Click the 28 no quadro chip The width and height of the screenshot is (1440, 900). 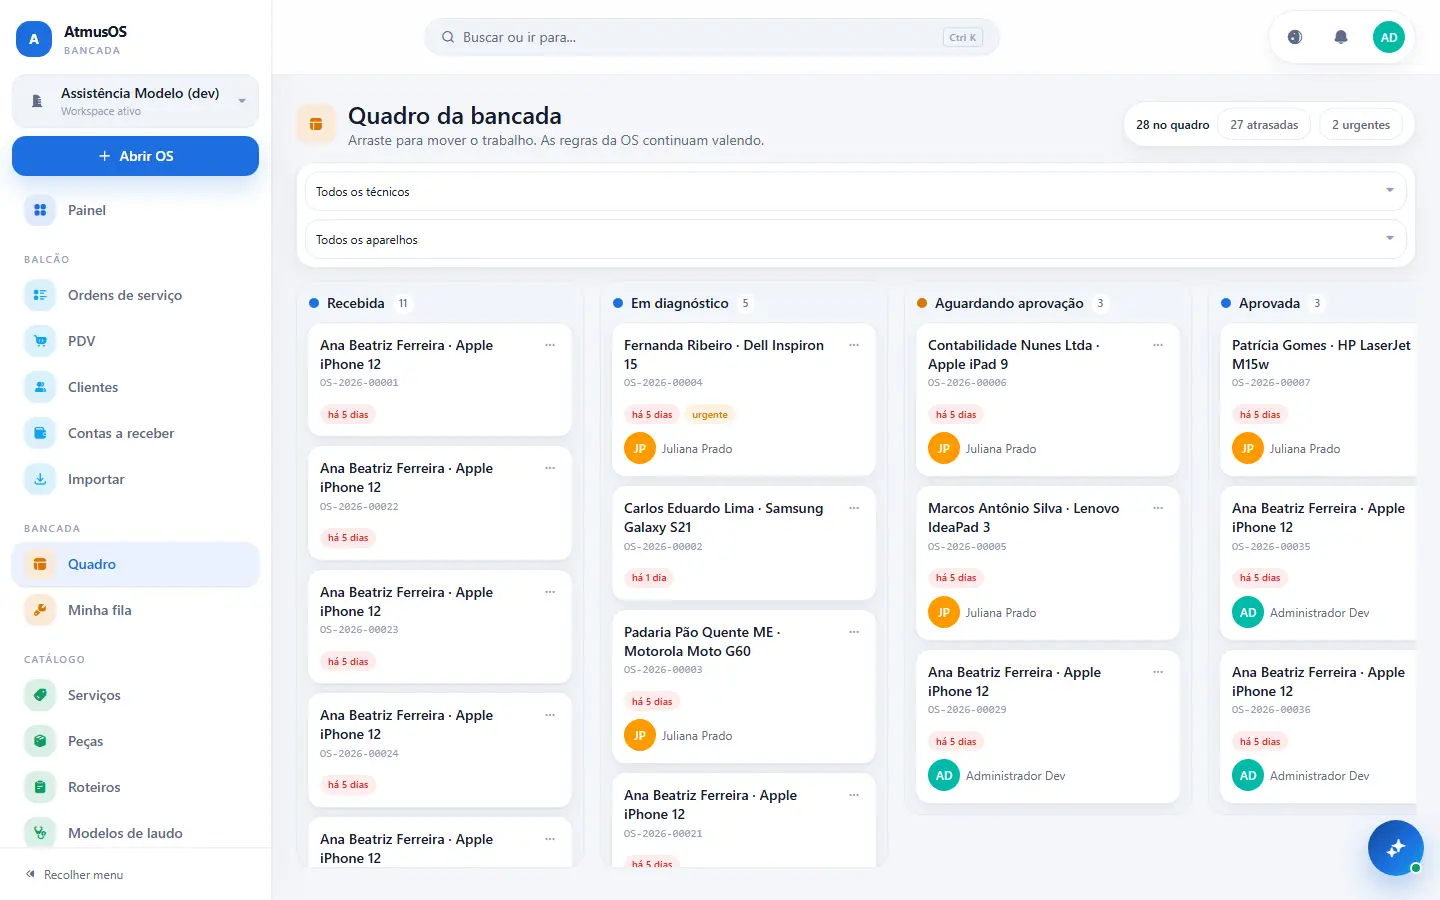pos(1172,125)
